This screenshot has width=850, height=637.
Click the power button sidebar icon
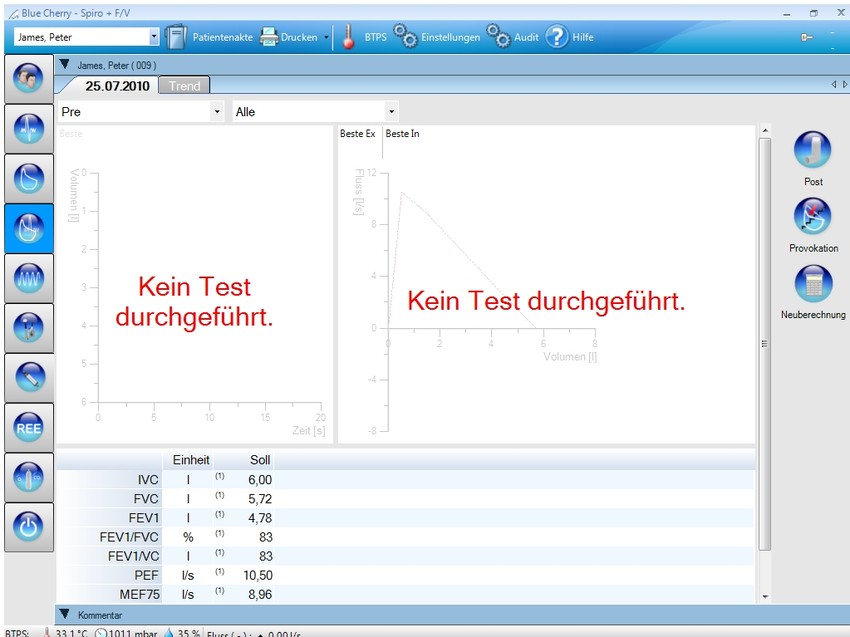(x=28, y=527)
